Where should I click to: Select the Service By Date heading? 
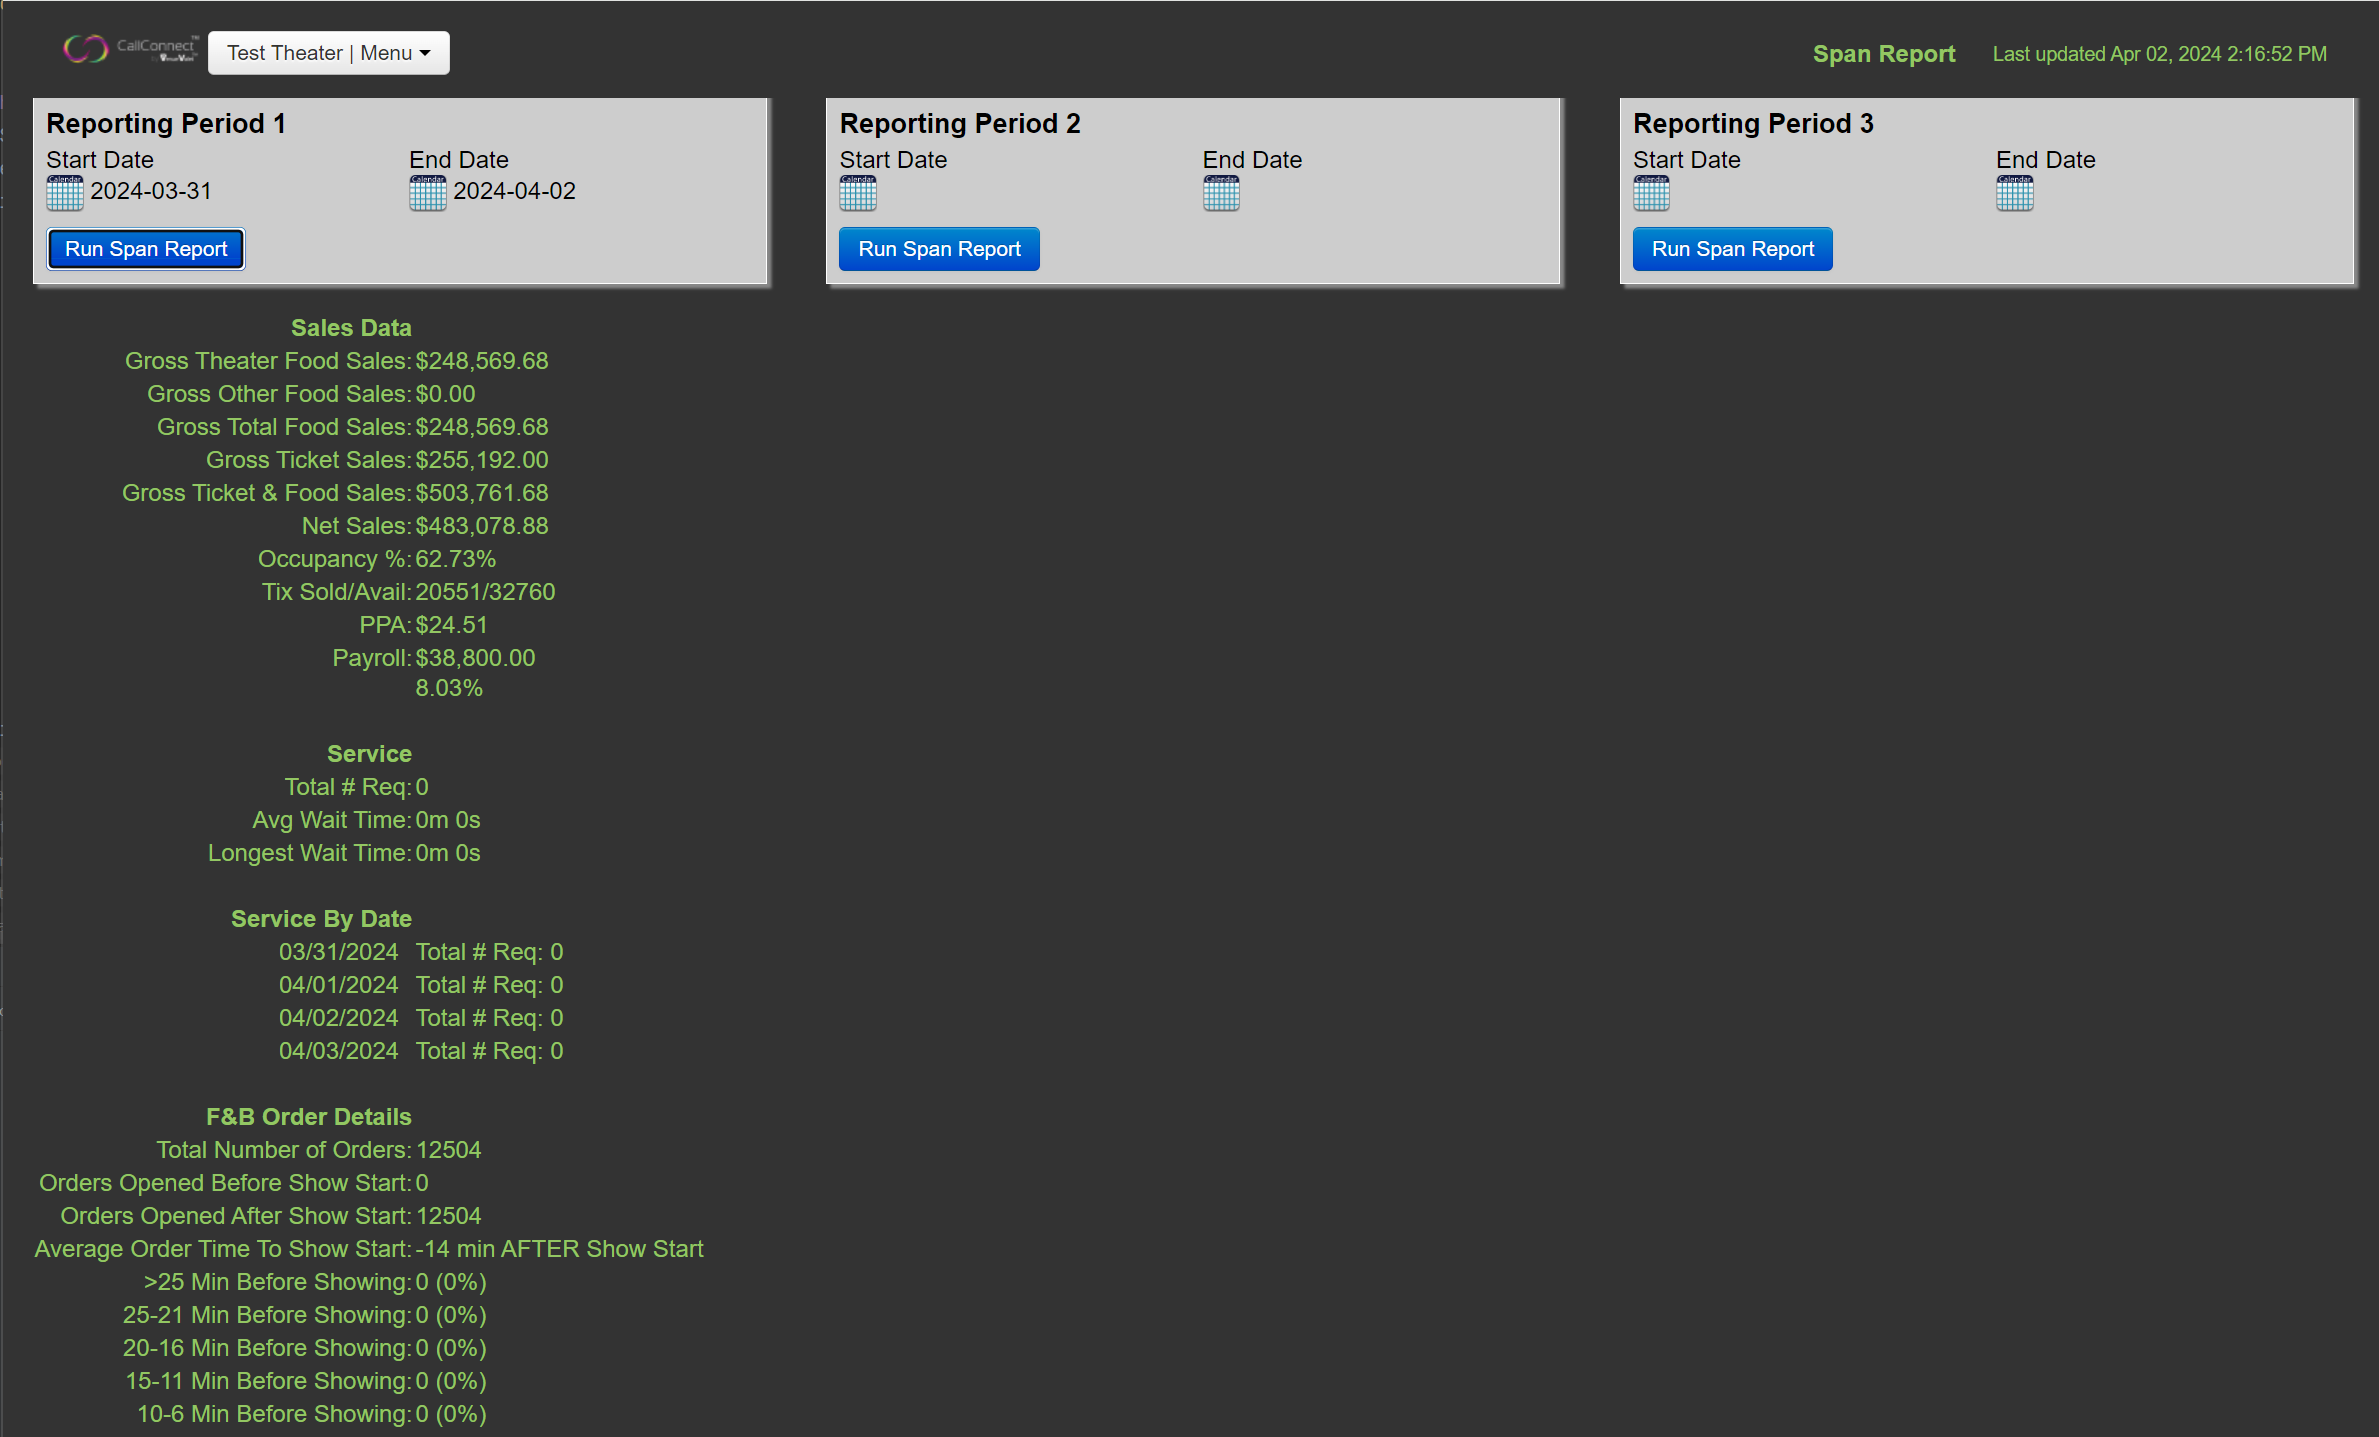(321, 919)
